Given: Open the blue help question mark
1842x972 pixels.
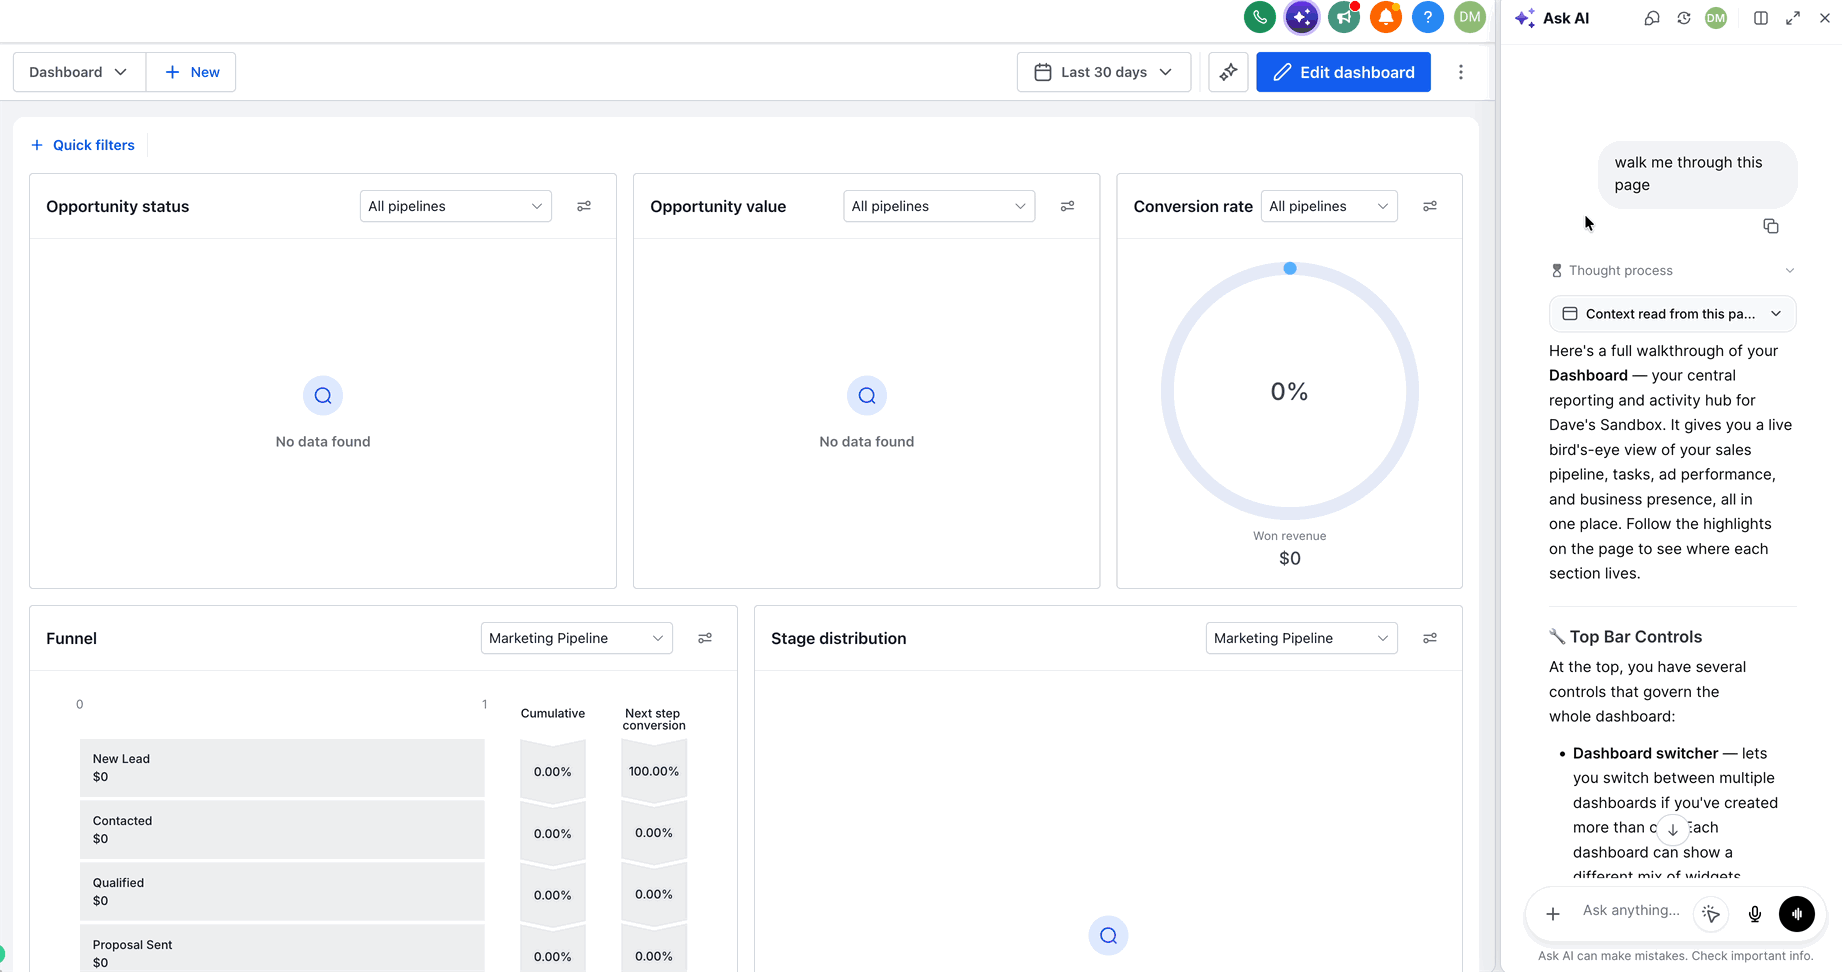Looking at the screenshot, I should [1427, 17].
